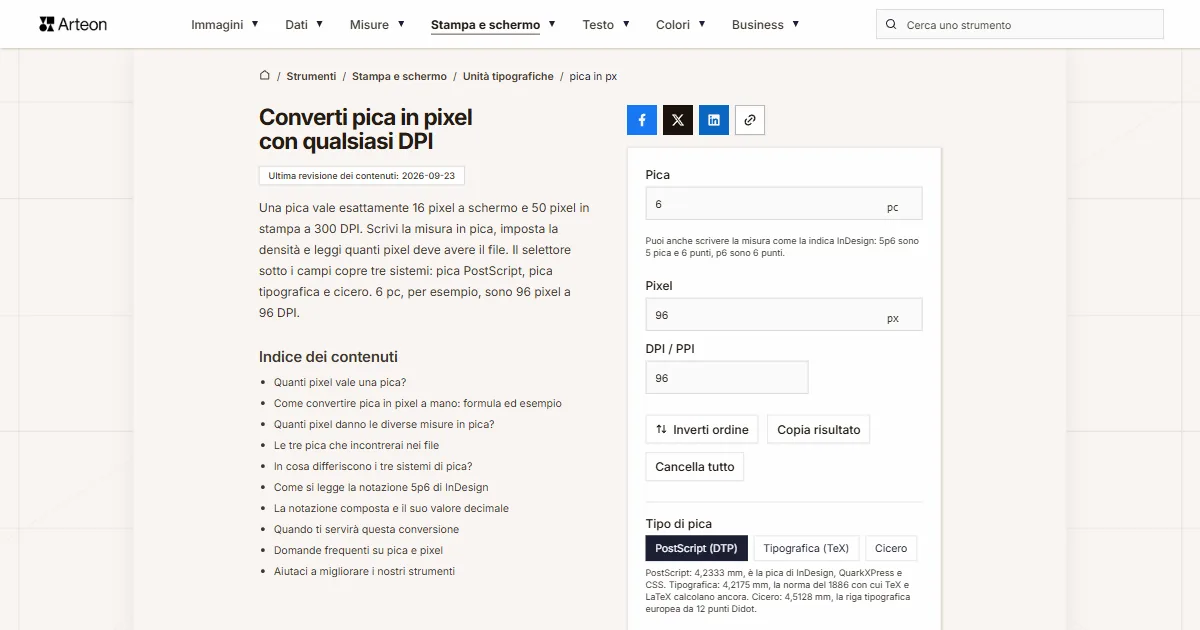Jump to Quanti pixel danno le diverse misure

(384, 424)
